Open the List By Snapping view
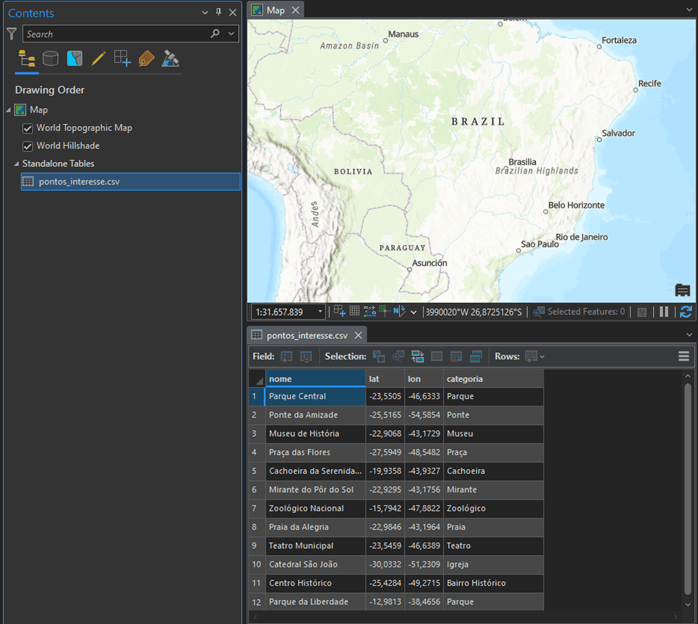The width and height of the screenshot is (698, 624). [x=122, y=59]
